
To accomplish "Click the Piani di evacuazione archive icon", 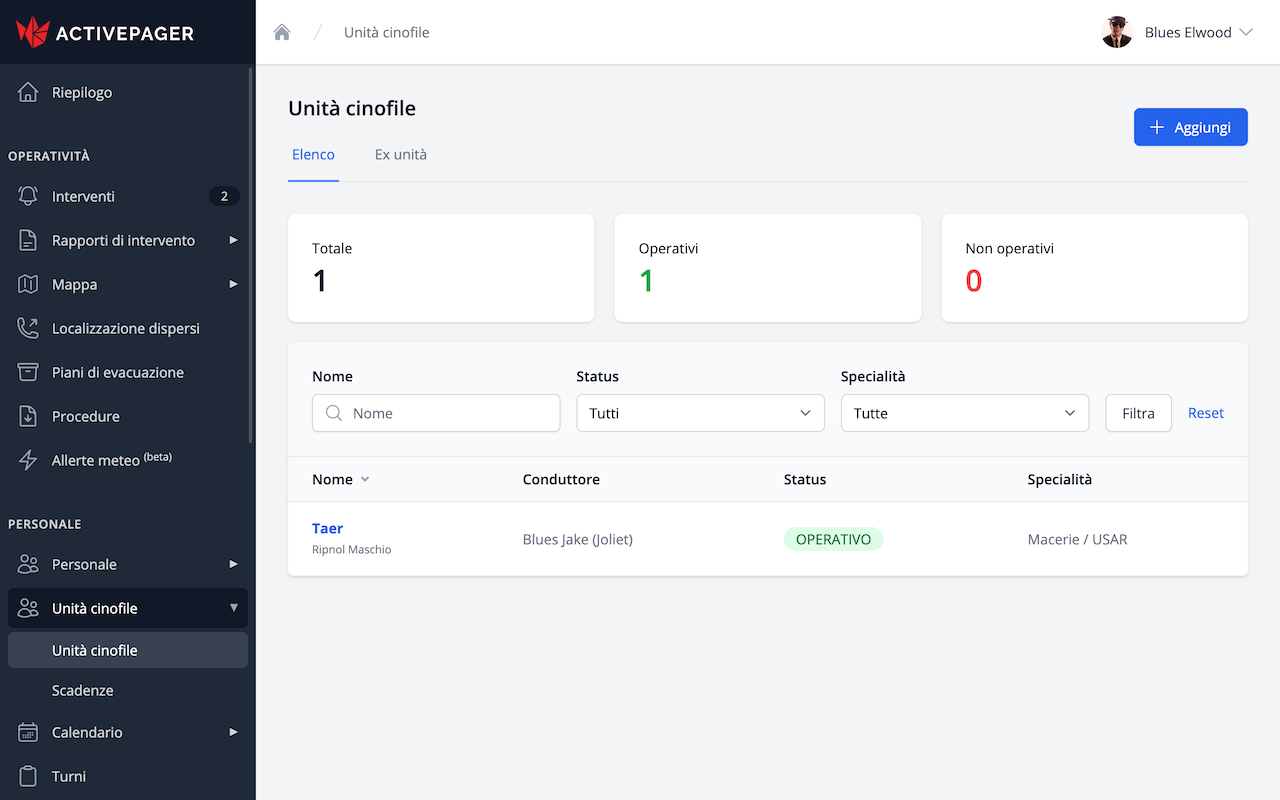I will click(x=28, y=372).
